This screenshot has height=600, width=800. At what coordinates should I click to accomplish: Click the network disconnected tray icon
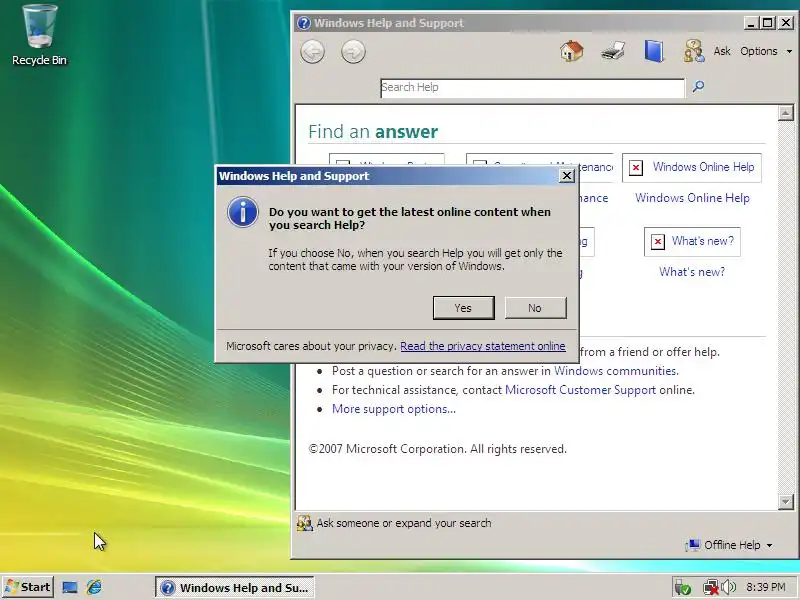tap(710, 587)
